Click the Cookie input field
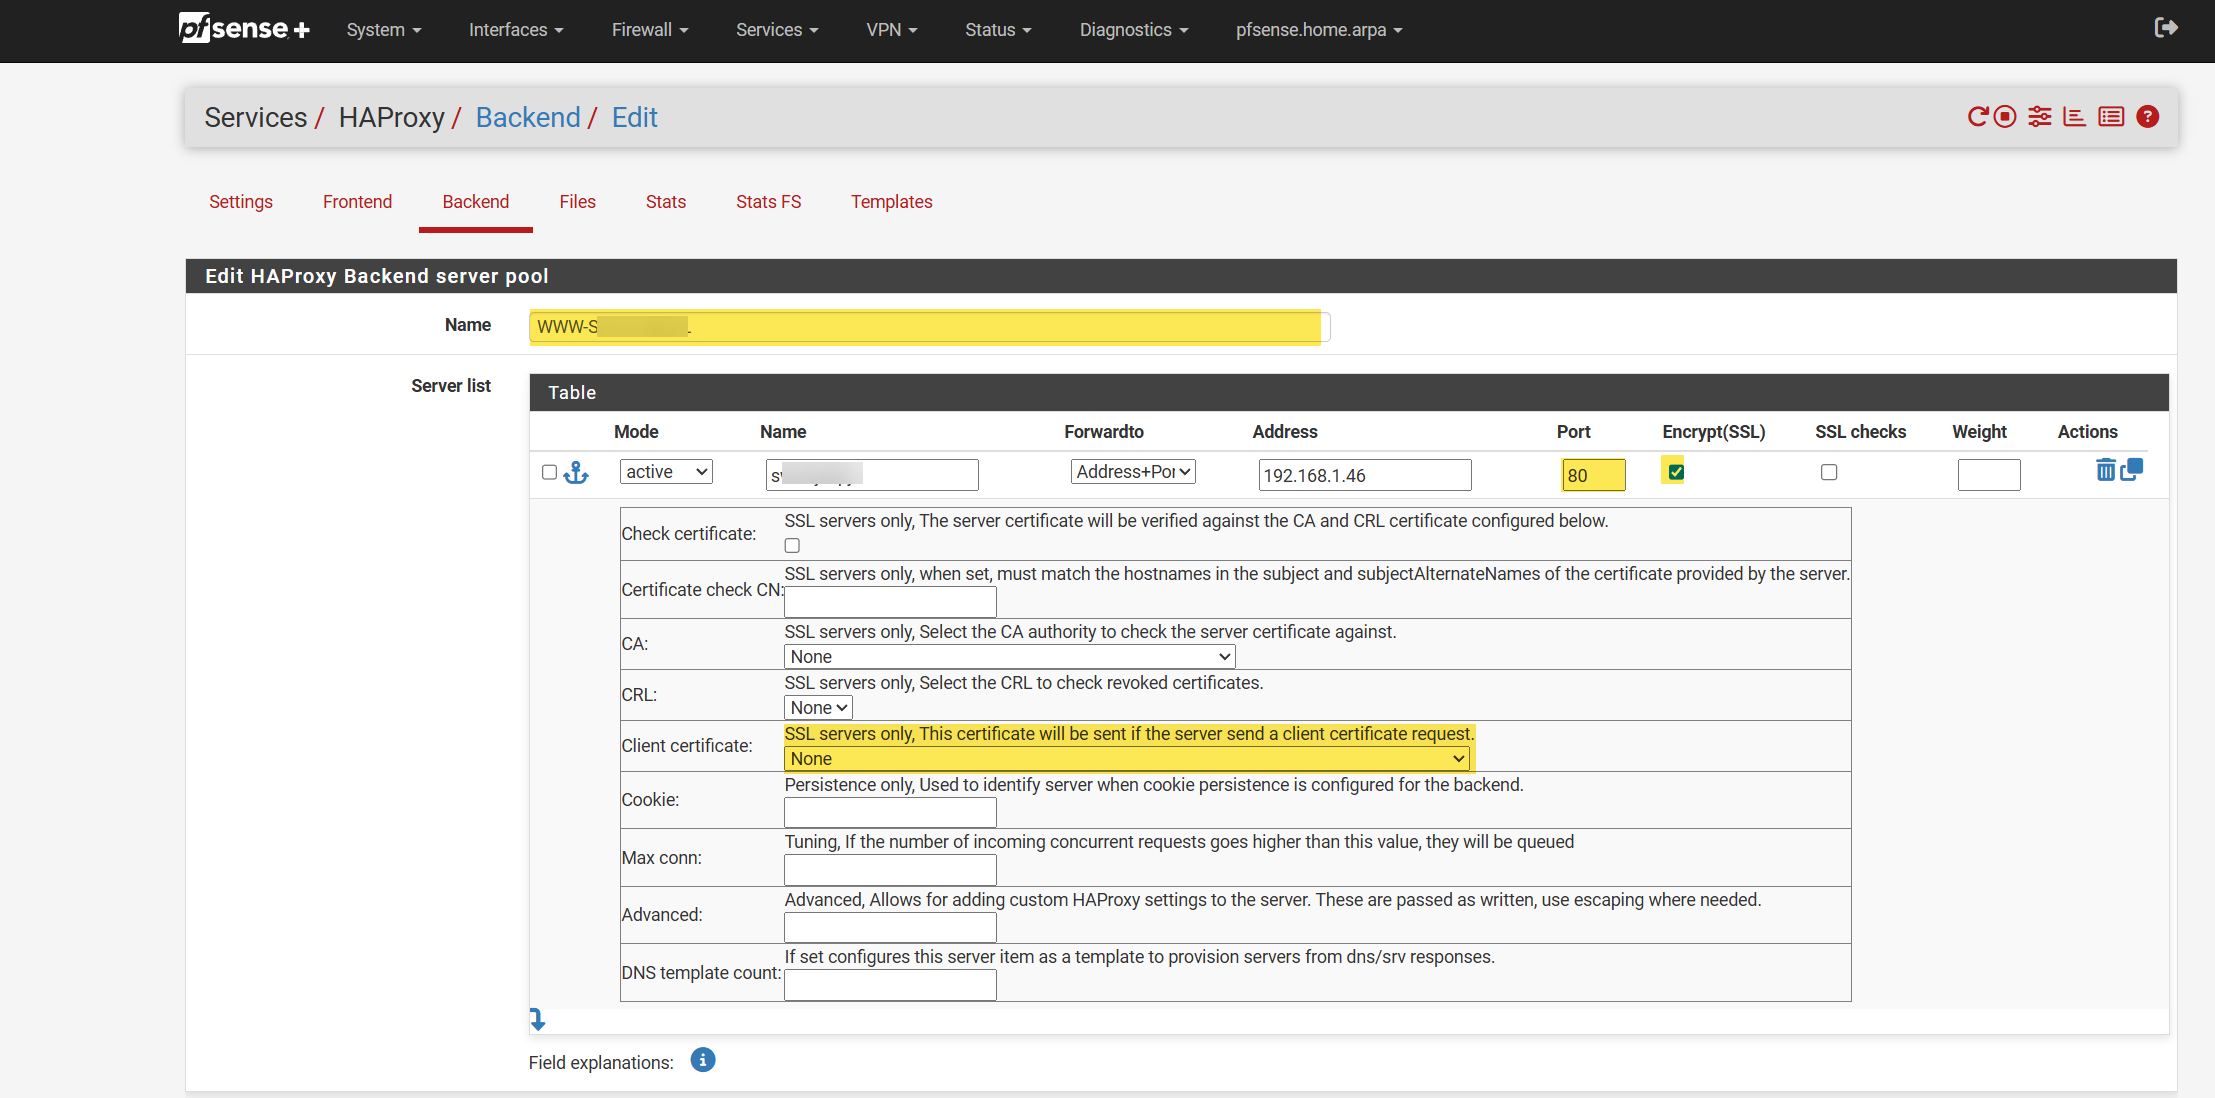This screenshot has width=2215, height=1098. tap(890, 812)
